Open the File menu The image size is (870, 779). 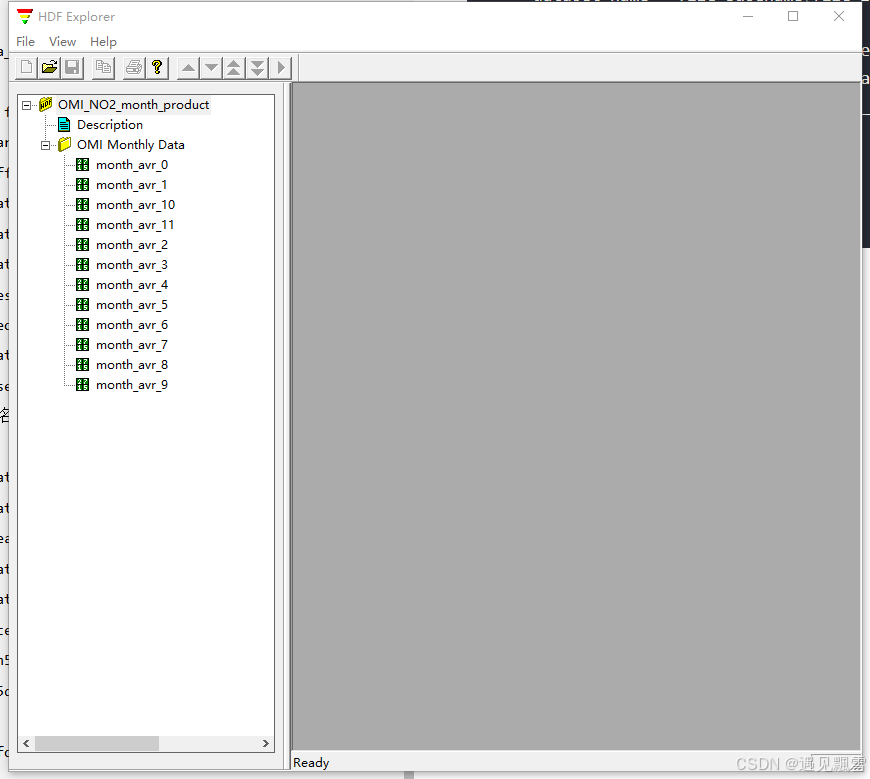pos(26,42)
